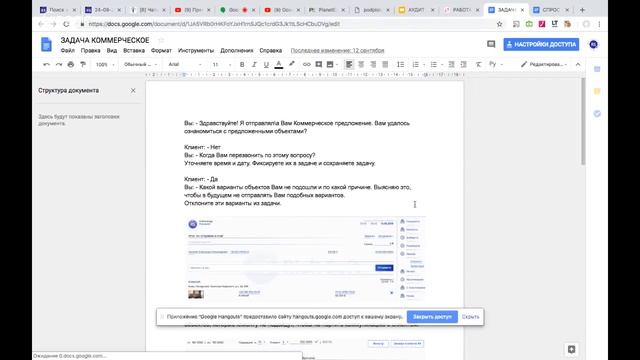The width and height of the screenshot is (640, 360).
Task: Bookmark this page with the star
Action: [x=499, y=24]
